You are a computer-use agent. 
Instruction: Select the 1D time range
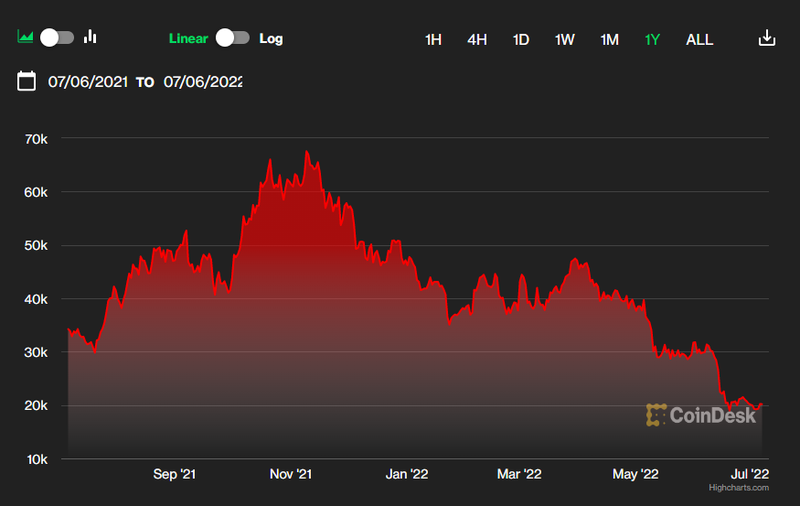[x=521, y=40]
